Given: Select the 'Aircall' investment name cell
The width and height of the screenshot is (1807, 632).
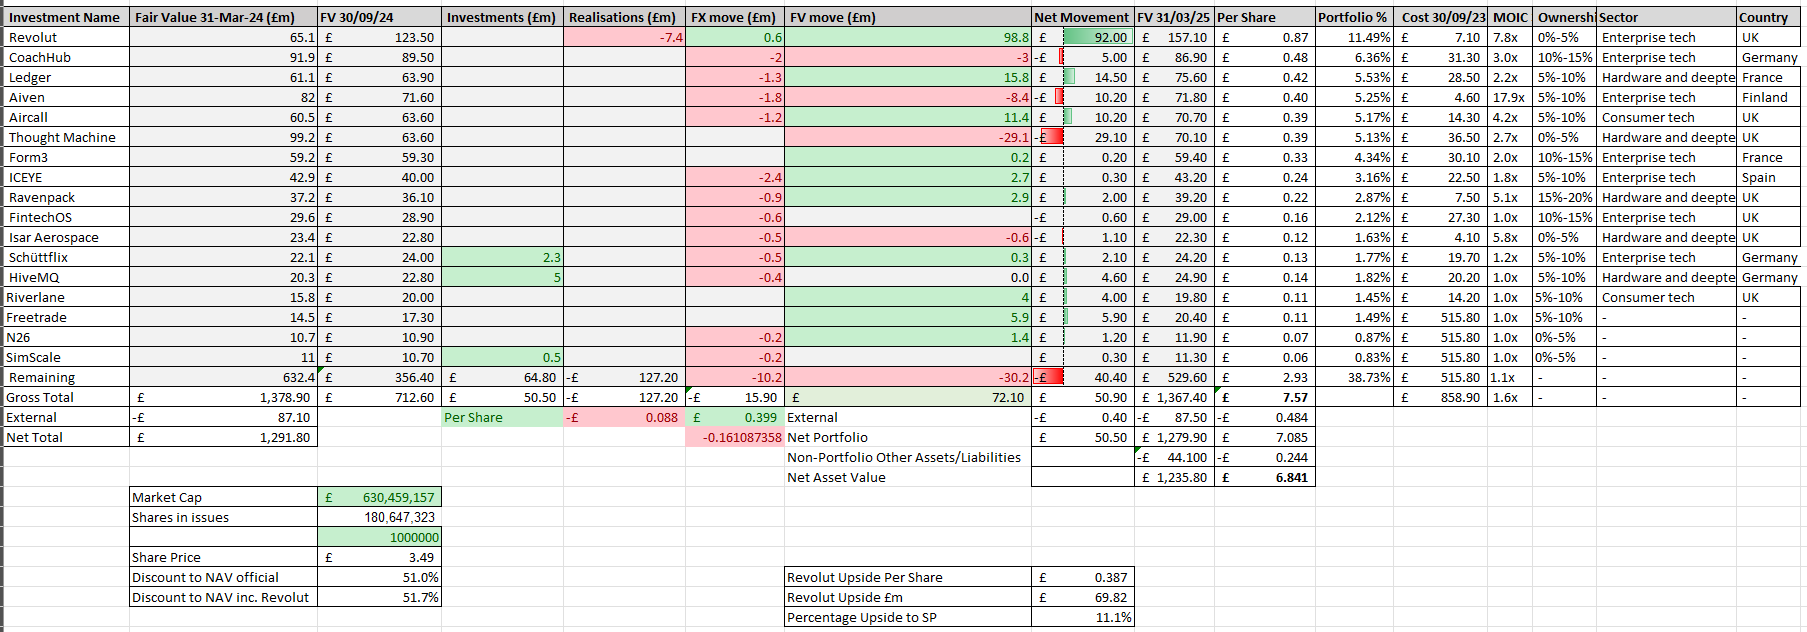Looking at the screenshot, I should click(66, 117).
